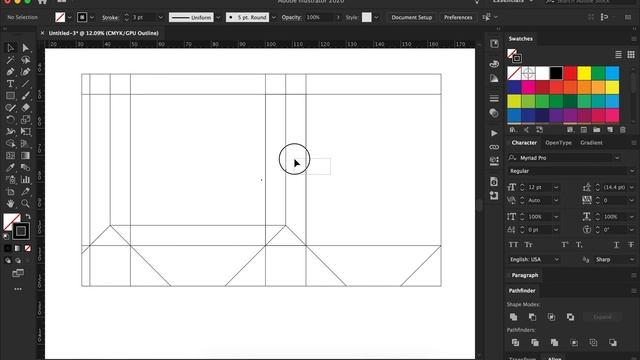The height and width of the screenshot is (360, 640).
Task: Select the Column Graph tool
Action: pos(26,179)
